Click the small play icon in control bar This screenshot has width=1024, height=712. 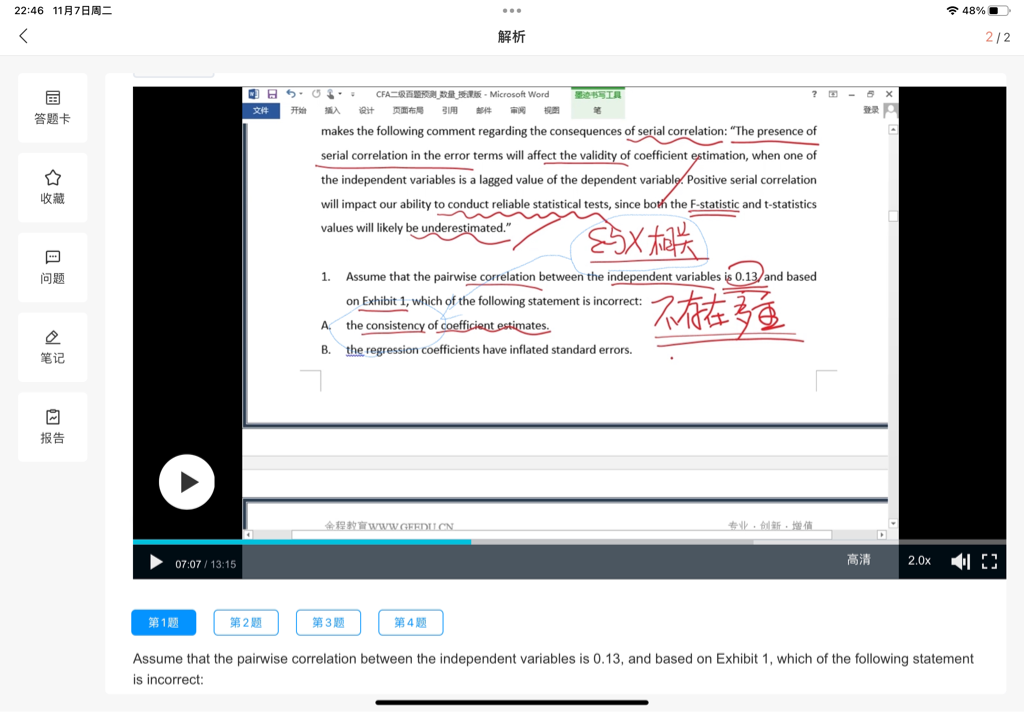156,562
